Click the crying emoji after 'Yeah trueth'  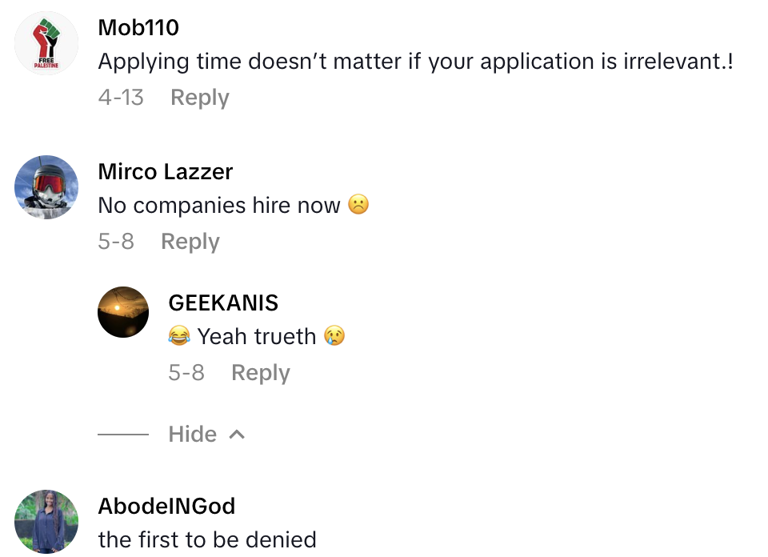tap(334, 337)
